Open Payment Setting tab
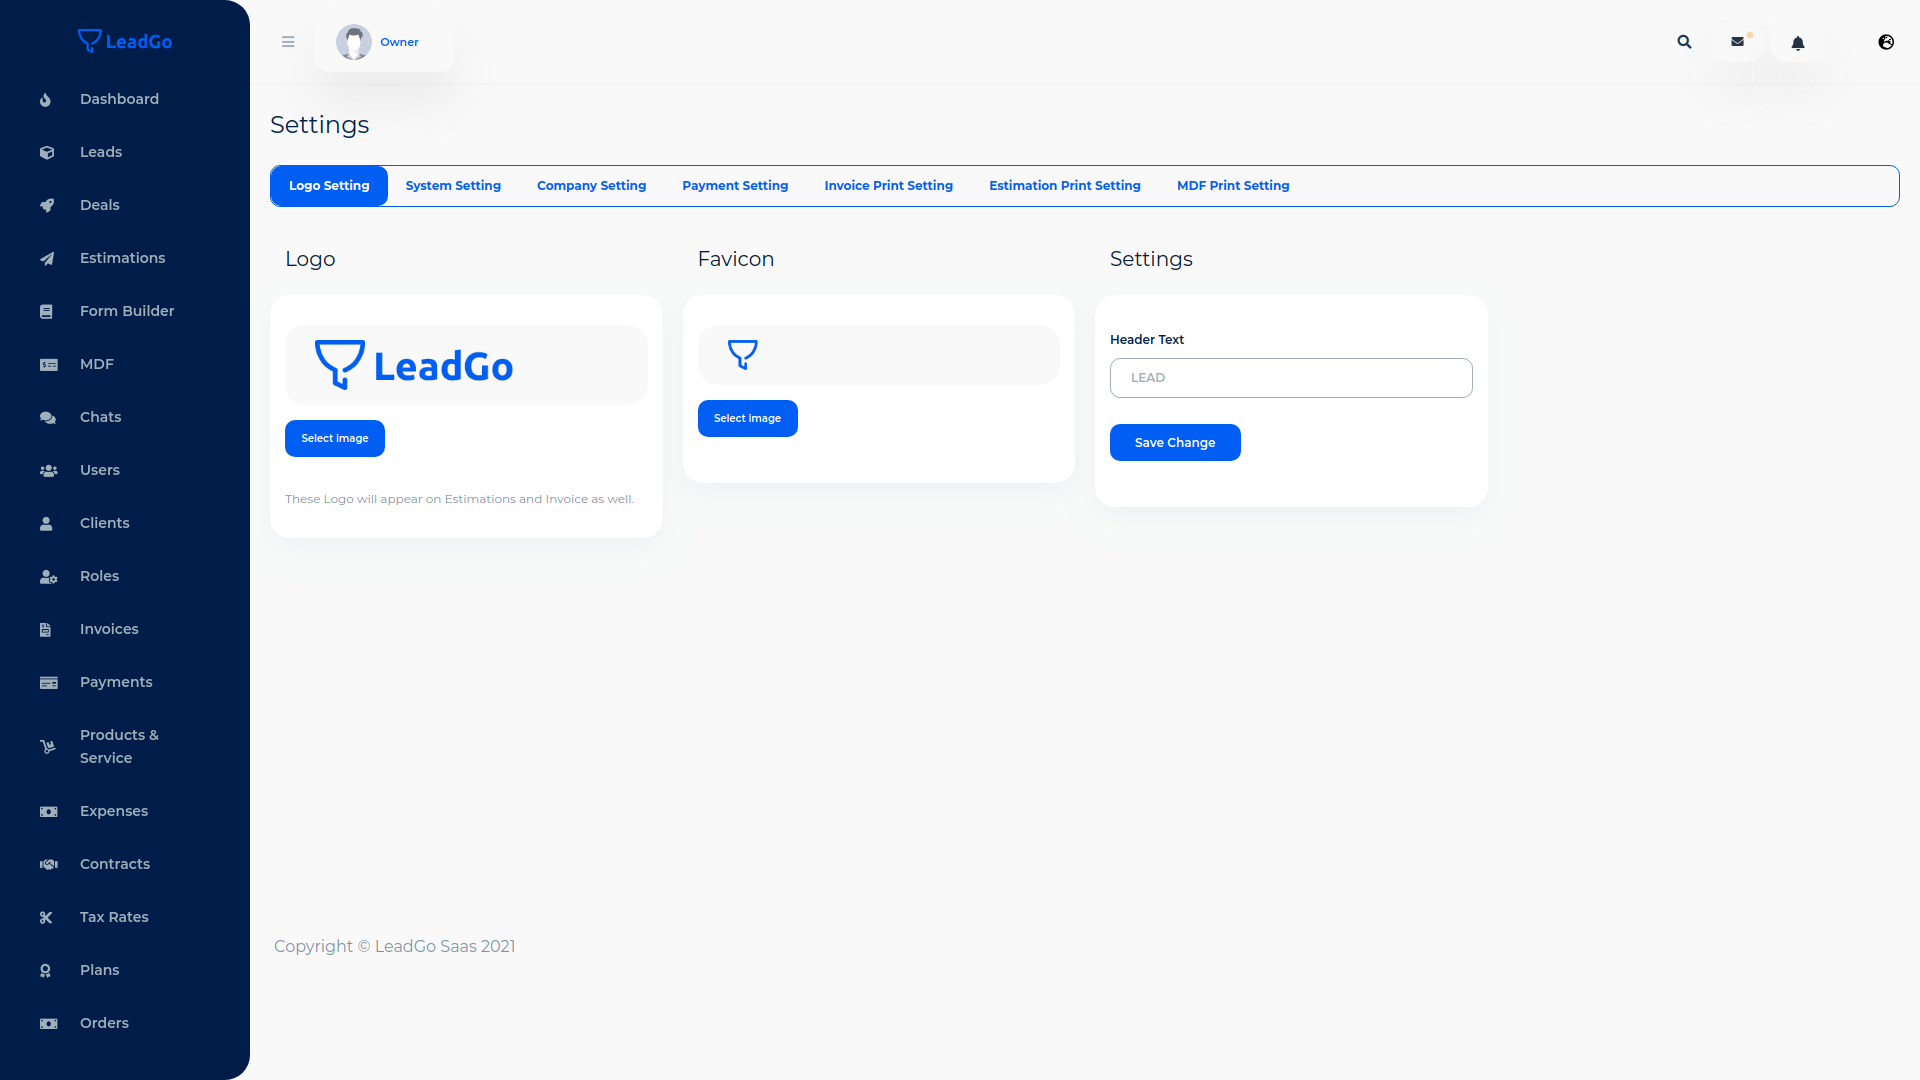The width and height of the screenshot is (1920, 1080). (x=735, y=185)
